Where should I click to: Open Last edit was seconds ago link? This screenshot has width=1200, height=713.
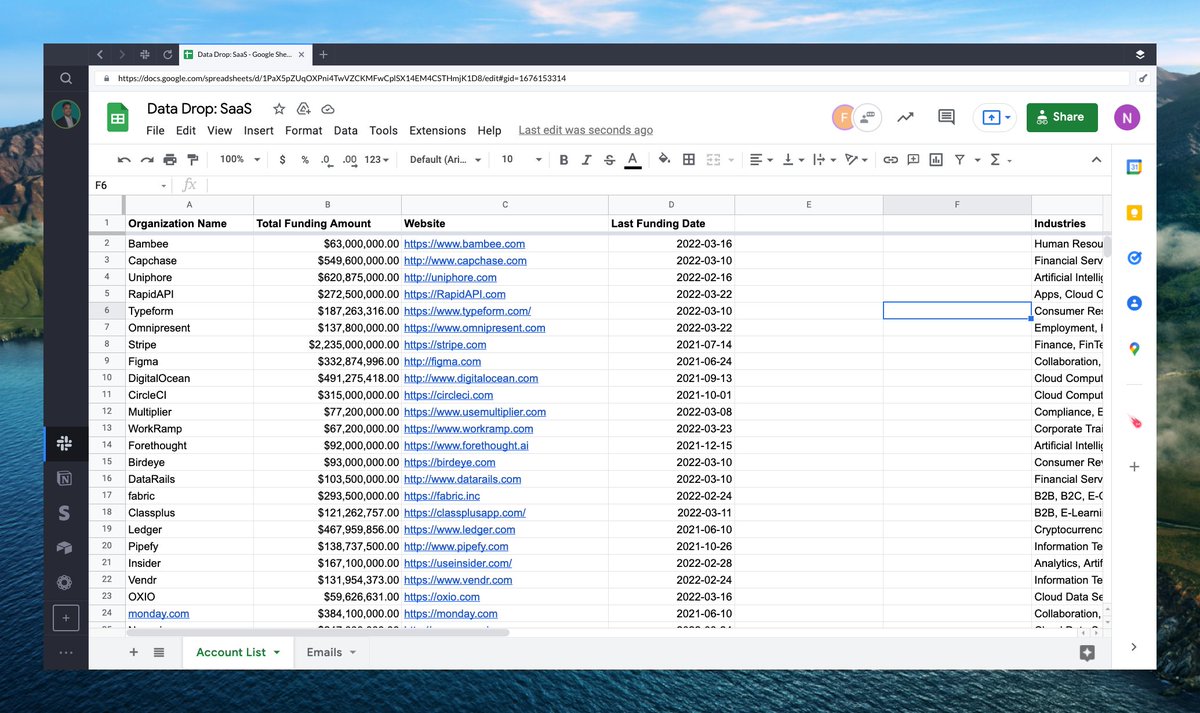point(586,130)
